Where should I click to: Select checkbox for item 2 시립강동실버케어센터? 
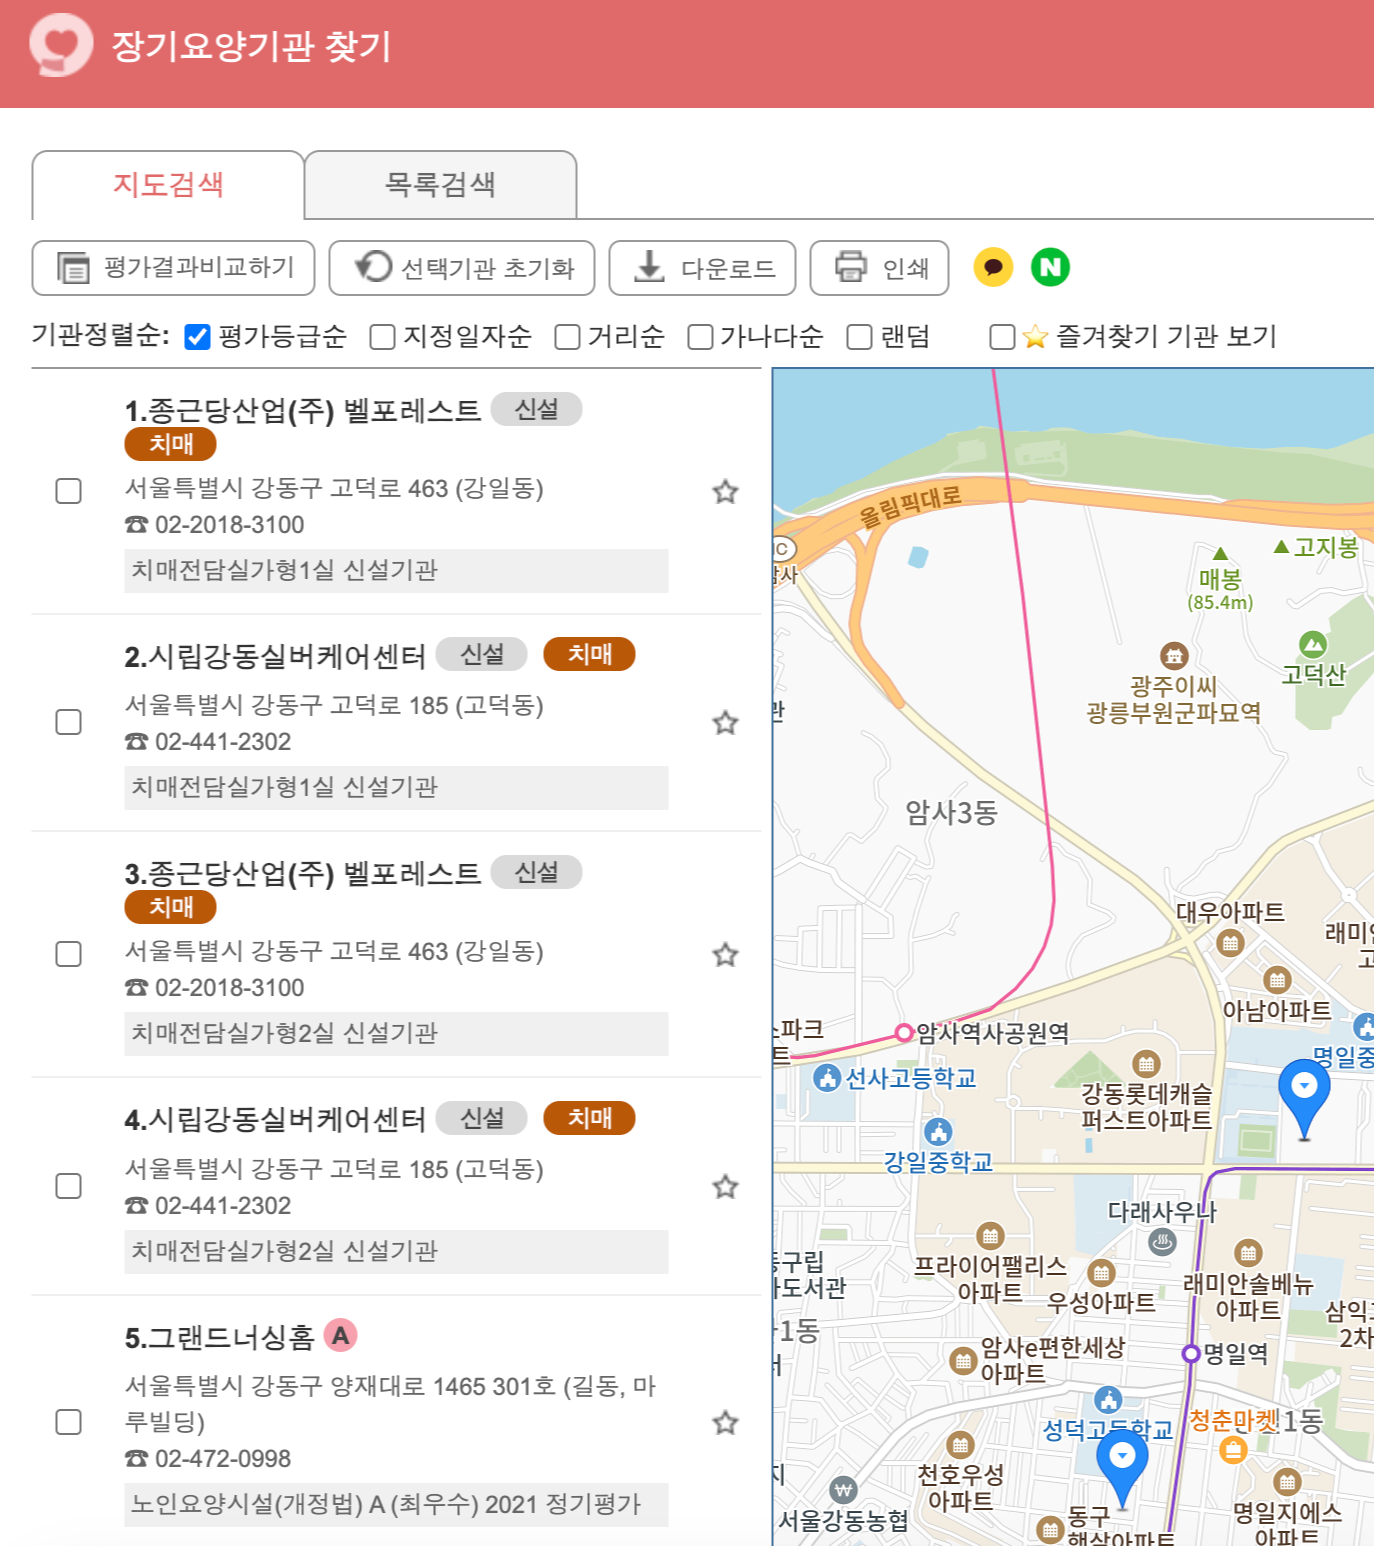[x=68, y=722]
